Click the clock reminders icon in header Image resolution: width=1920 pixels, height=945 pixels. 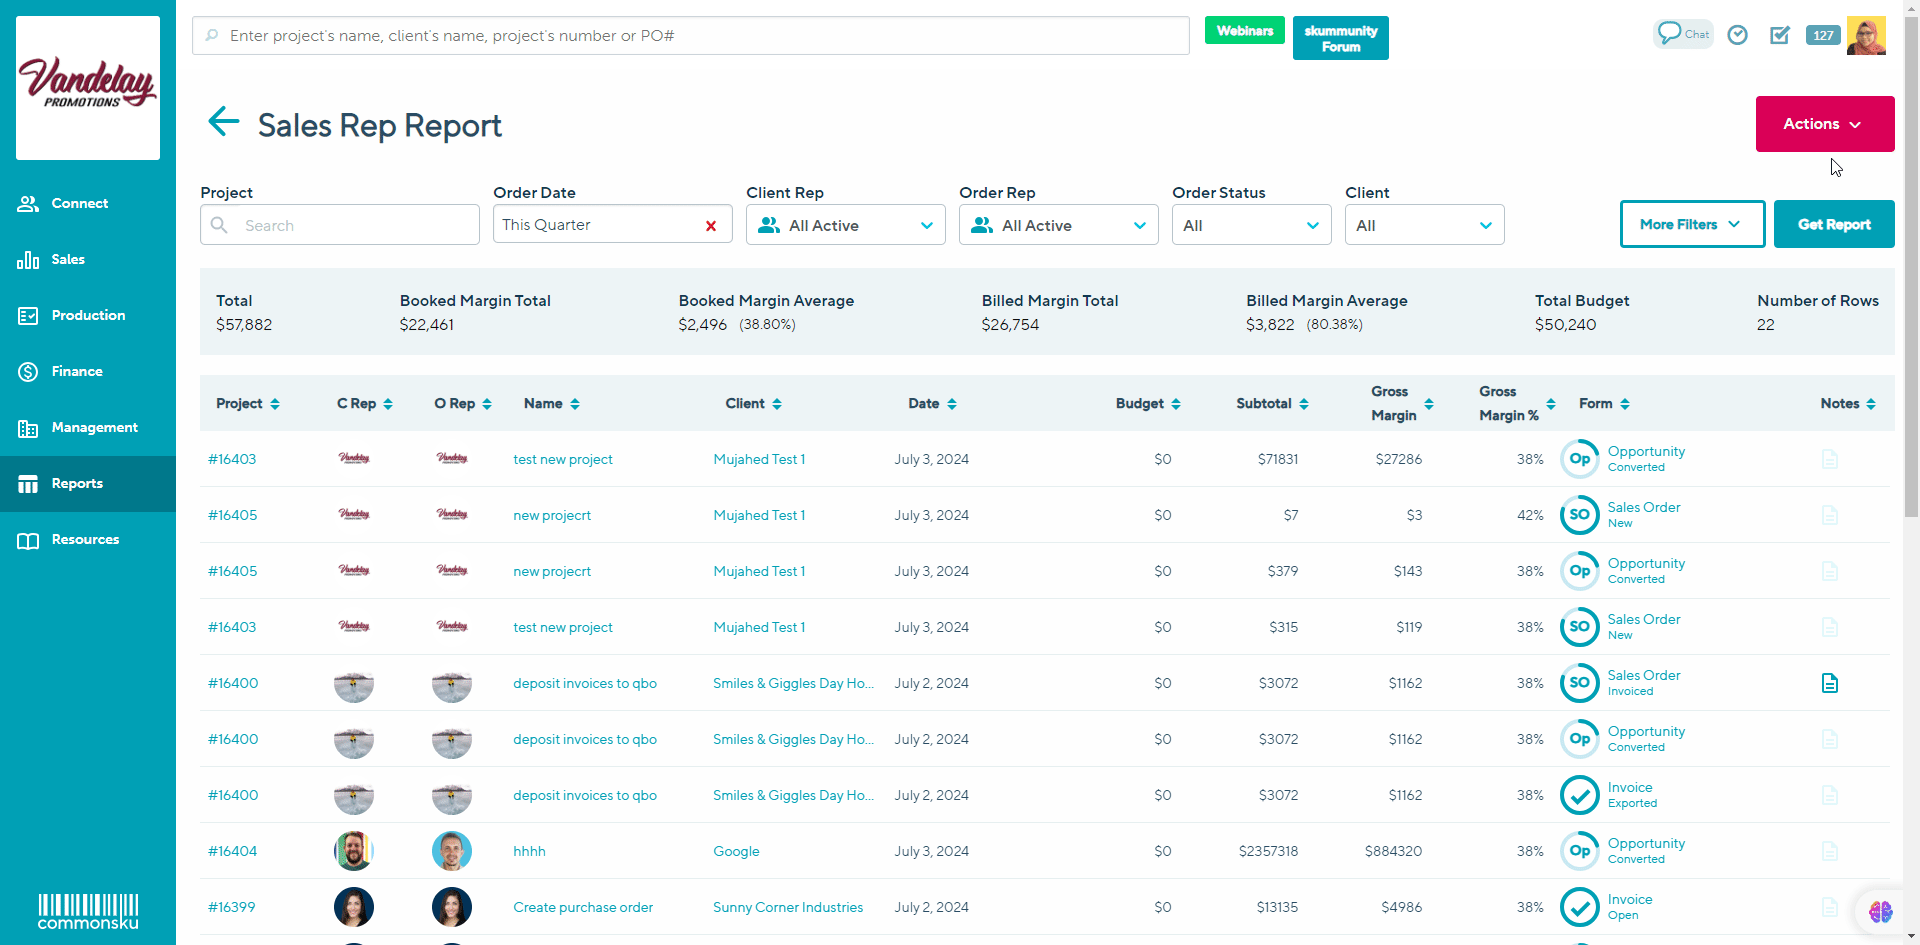coord(1738,35)
